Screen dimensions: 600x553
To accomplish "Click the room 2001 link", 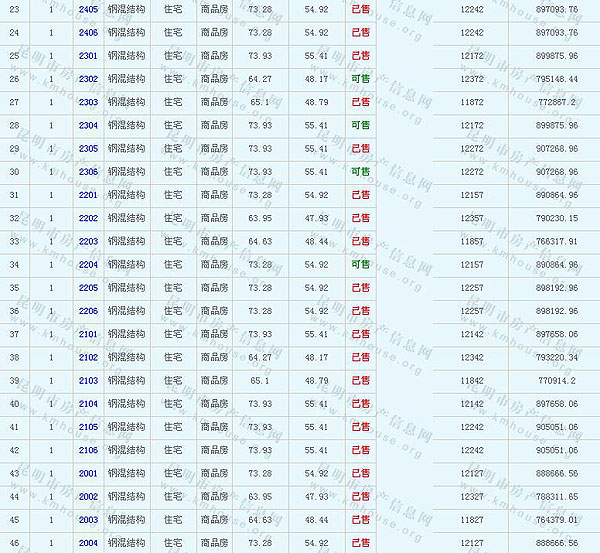I will pyautogui.click(x=88, y=473).
